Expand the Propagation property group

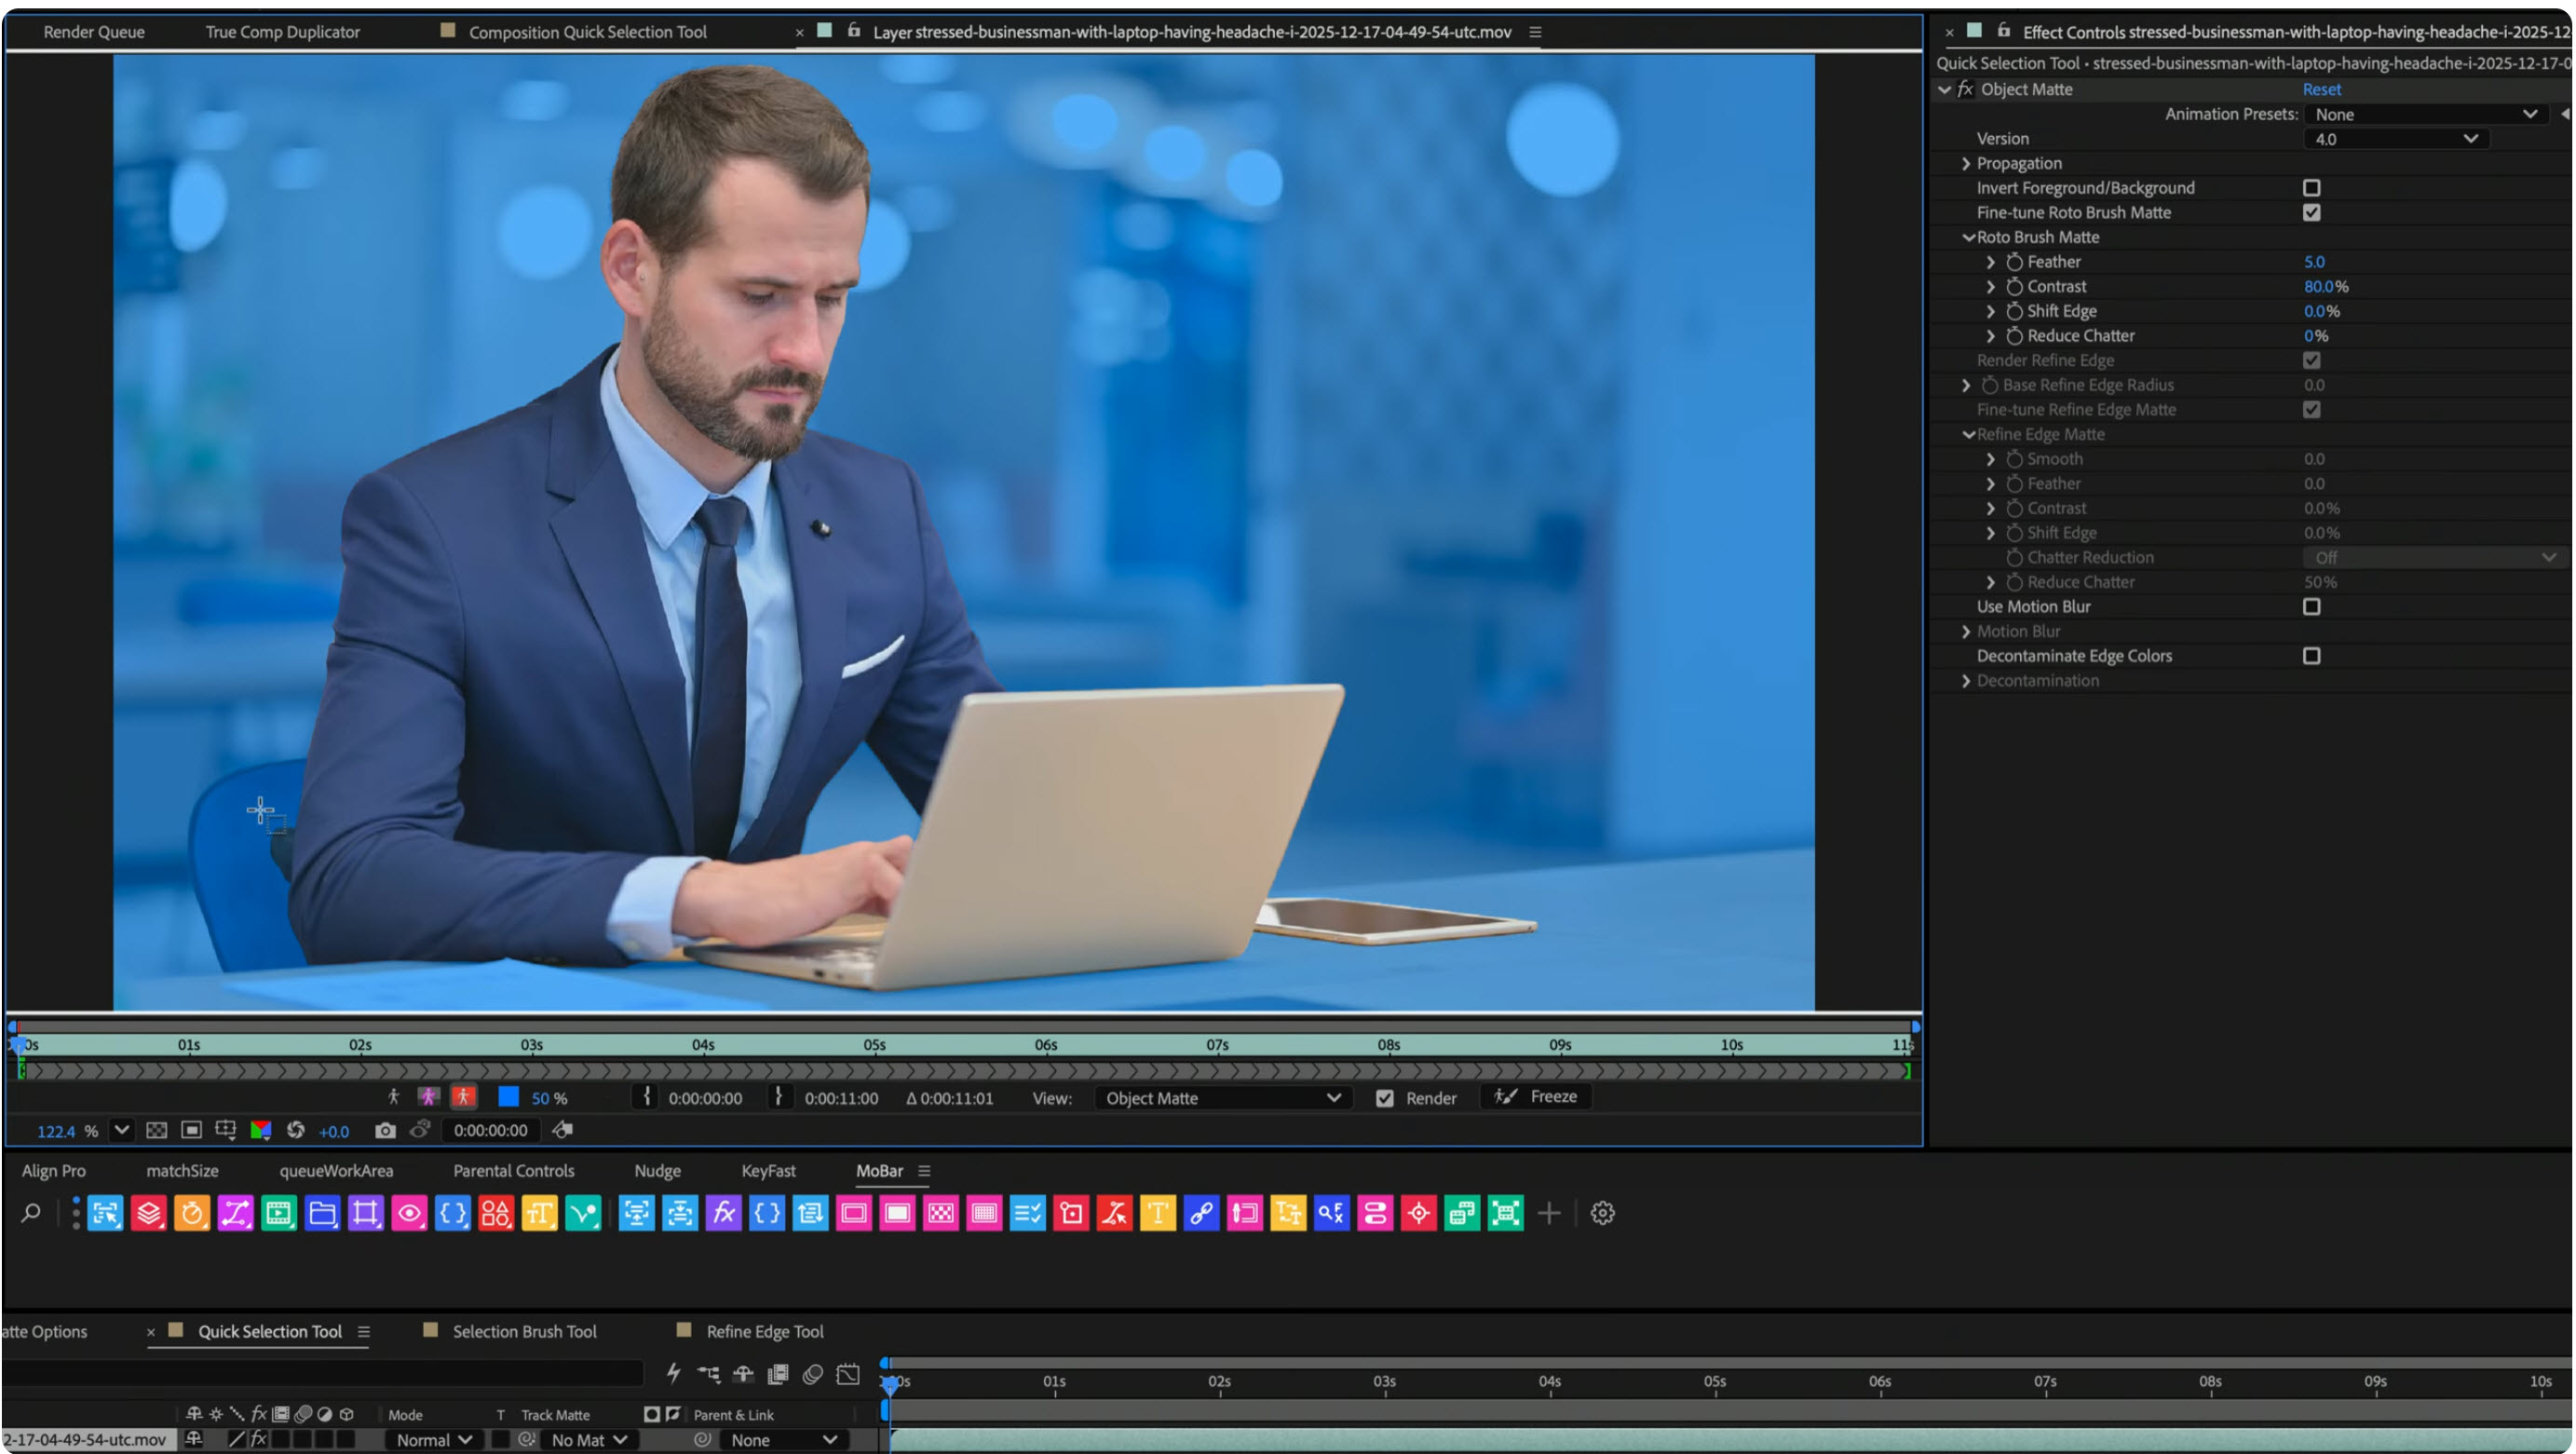pyautogui.click(x=1966, y=163)
